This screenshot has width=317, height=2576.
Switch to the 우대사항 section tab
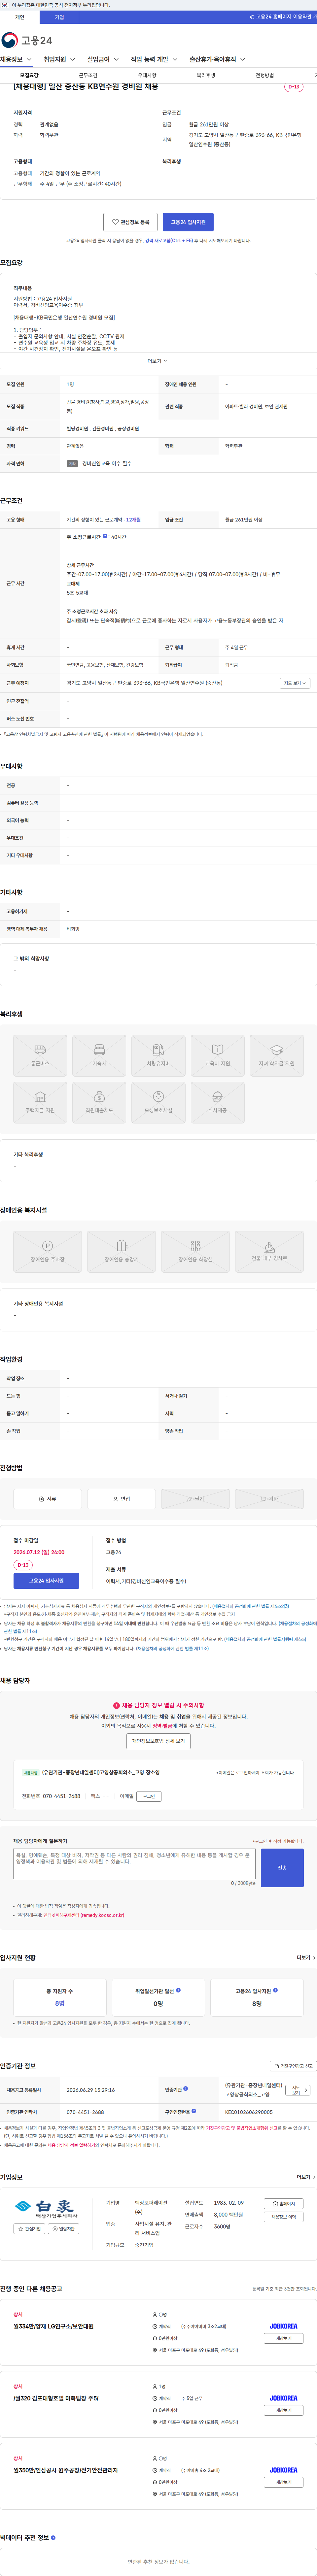tap(147, 75)
